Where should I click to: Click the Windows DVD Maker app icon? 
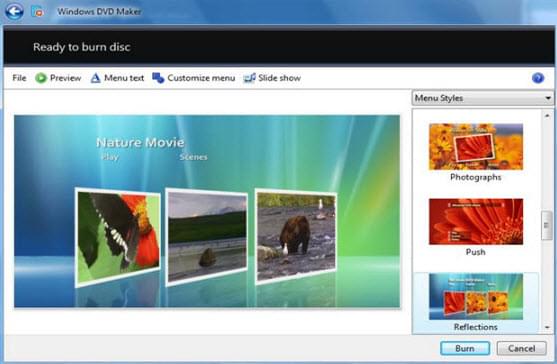(37, 12)
